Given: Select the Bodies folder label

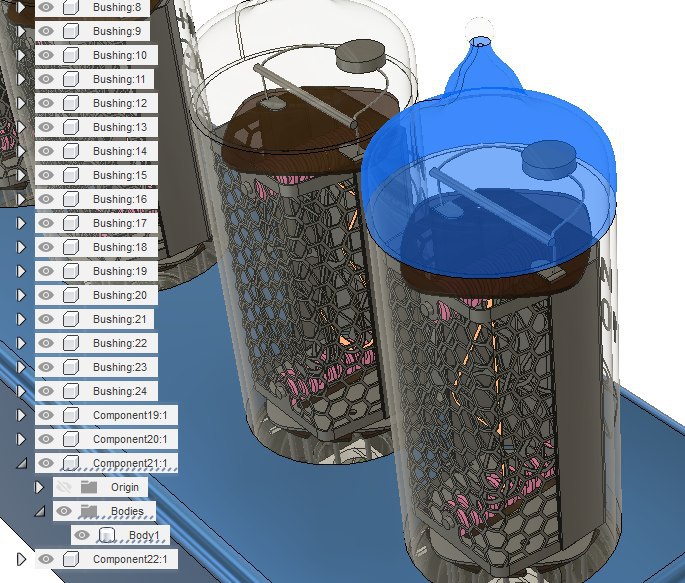Looking at the screenshot, I should 127,511.
